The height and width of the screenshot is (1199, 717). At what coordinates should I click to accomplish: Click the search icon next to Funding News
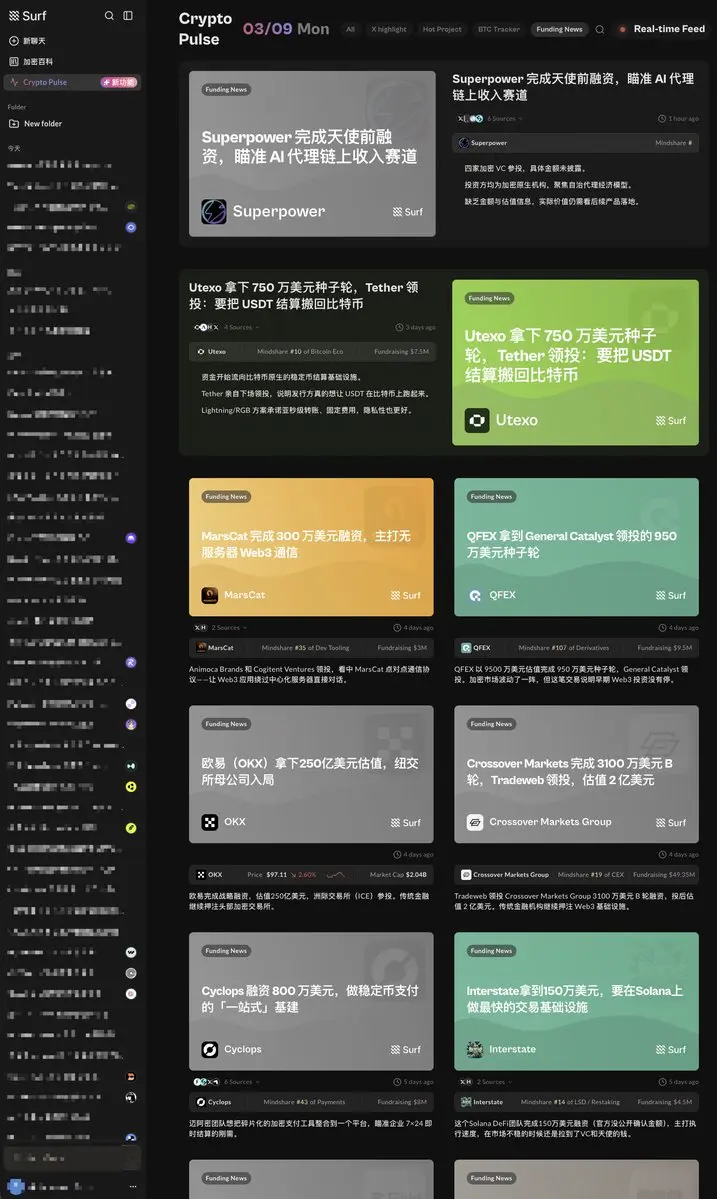pyautogui.click(x=600, y=29)
